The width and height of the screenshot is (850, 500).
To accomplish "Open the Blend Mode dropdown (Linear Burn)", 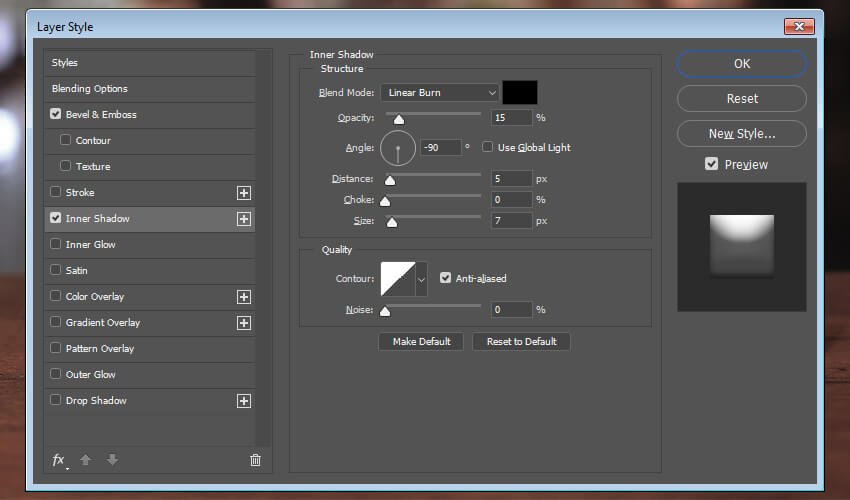I will pos(440,93).
